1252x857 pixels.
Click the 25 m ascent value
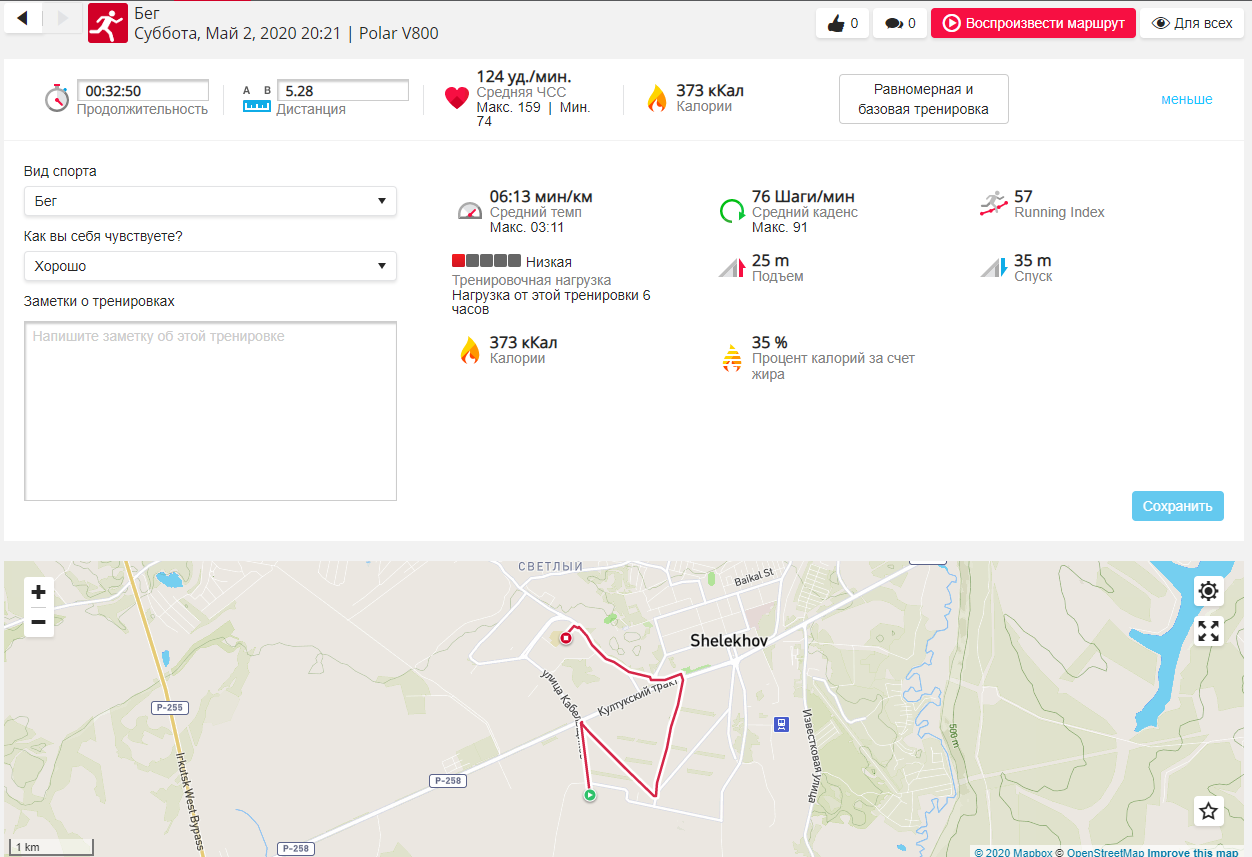pyautogui.click(x=770, y=261)
